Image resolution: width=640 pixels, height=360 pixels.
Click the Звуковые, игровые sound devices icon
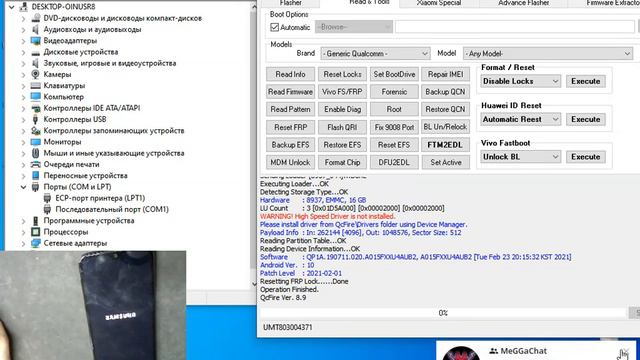coord(36,63)
